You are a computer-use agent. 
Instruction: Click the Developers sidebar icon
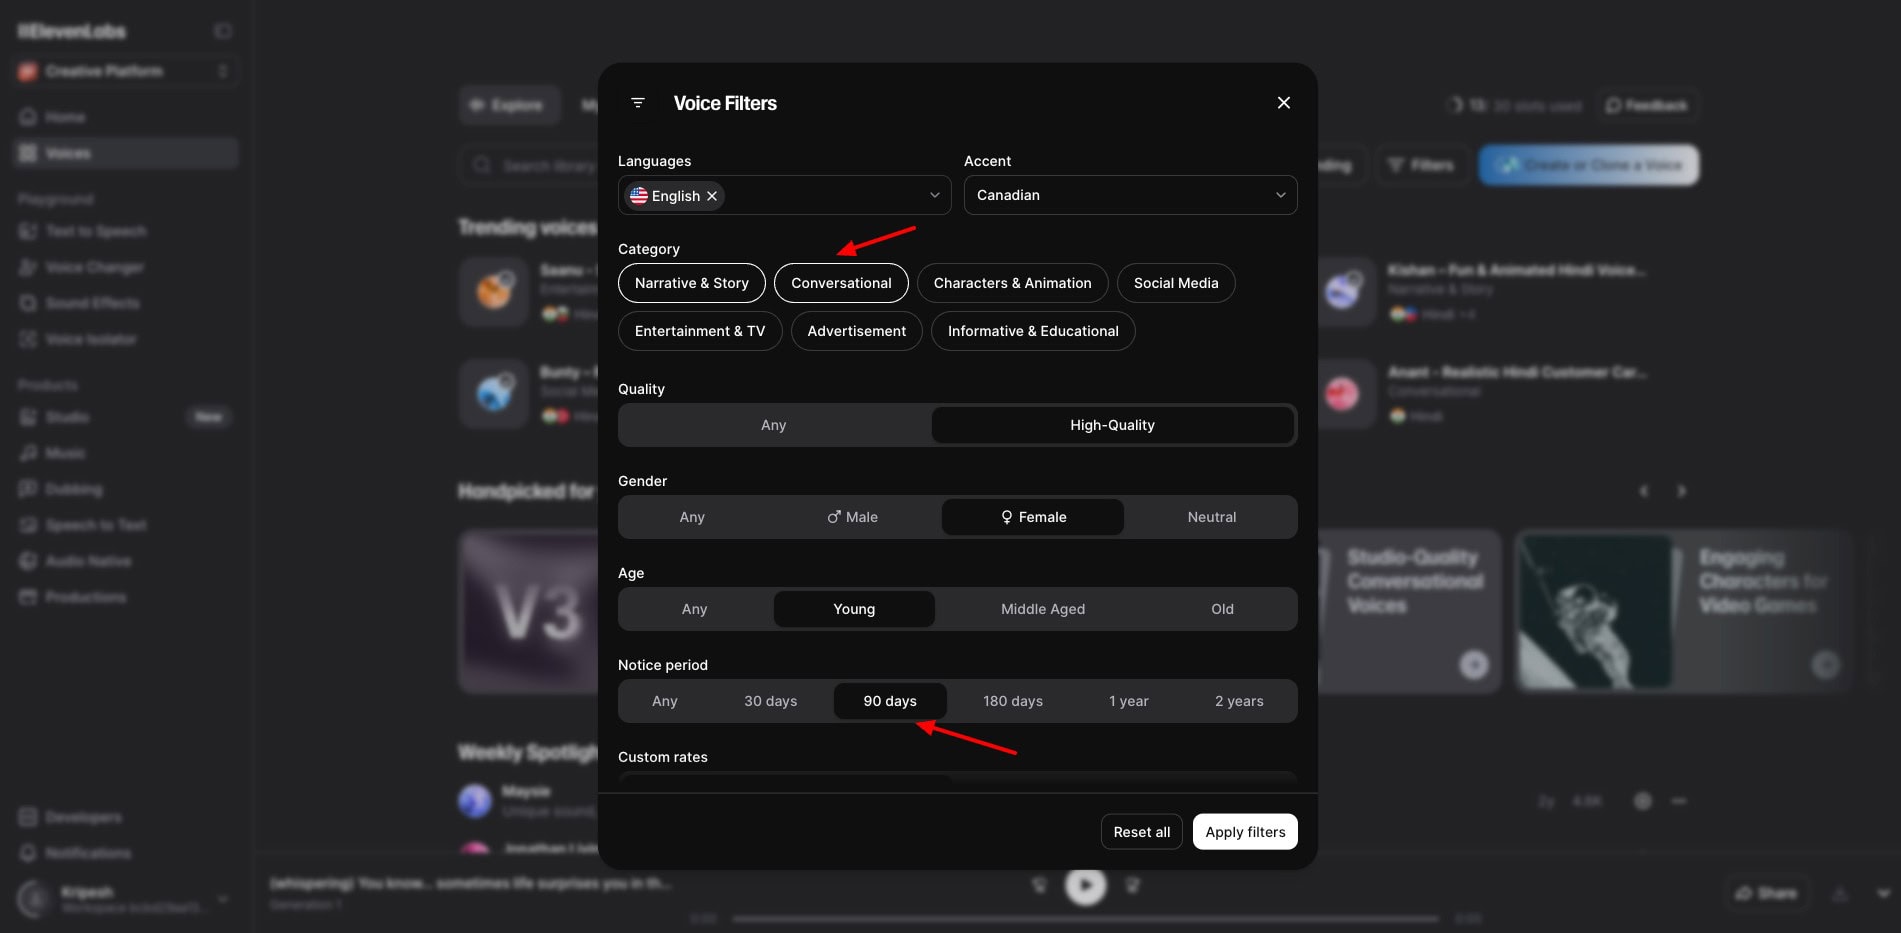point(28,817)
